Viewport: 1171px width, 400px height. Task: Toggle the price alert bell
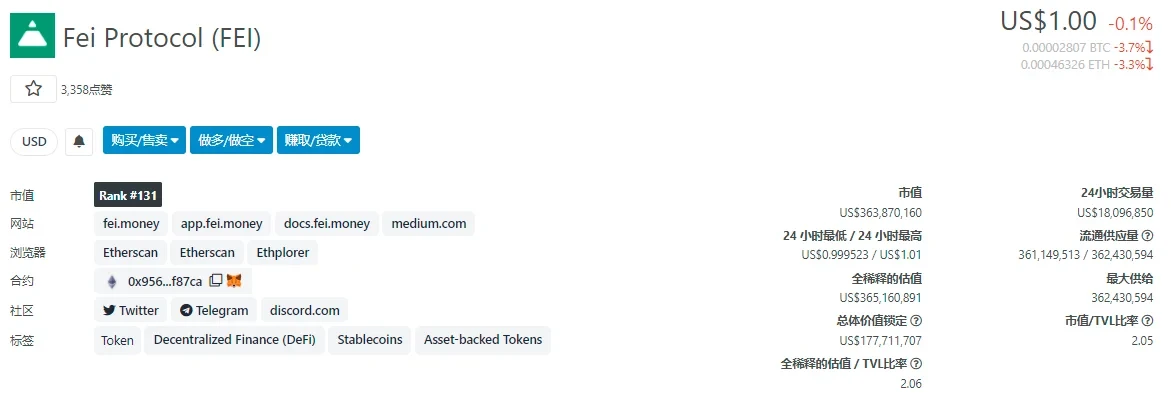click(79, 141)
